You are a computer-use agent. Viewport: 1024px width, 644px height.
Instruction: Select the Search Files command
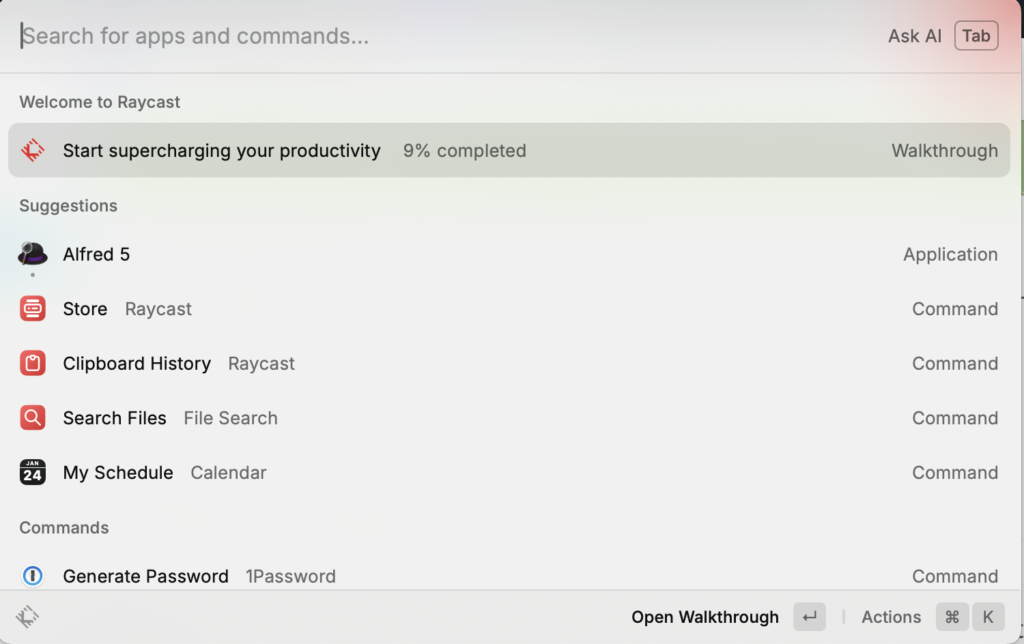pyautogui.click(x=500, y=418)
